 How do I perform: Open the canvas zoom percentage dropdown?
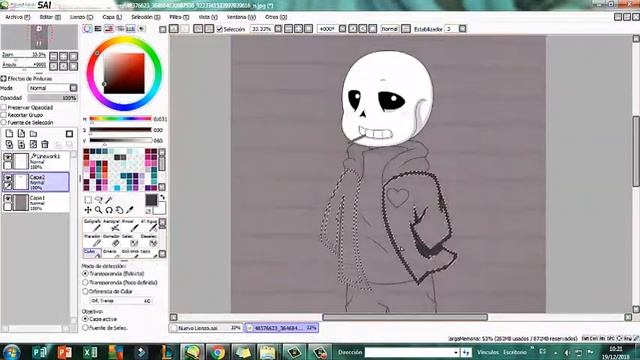coord(278,29)
